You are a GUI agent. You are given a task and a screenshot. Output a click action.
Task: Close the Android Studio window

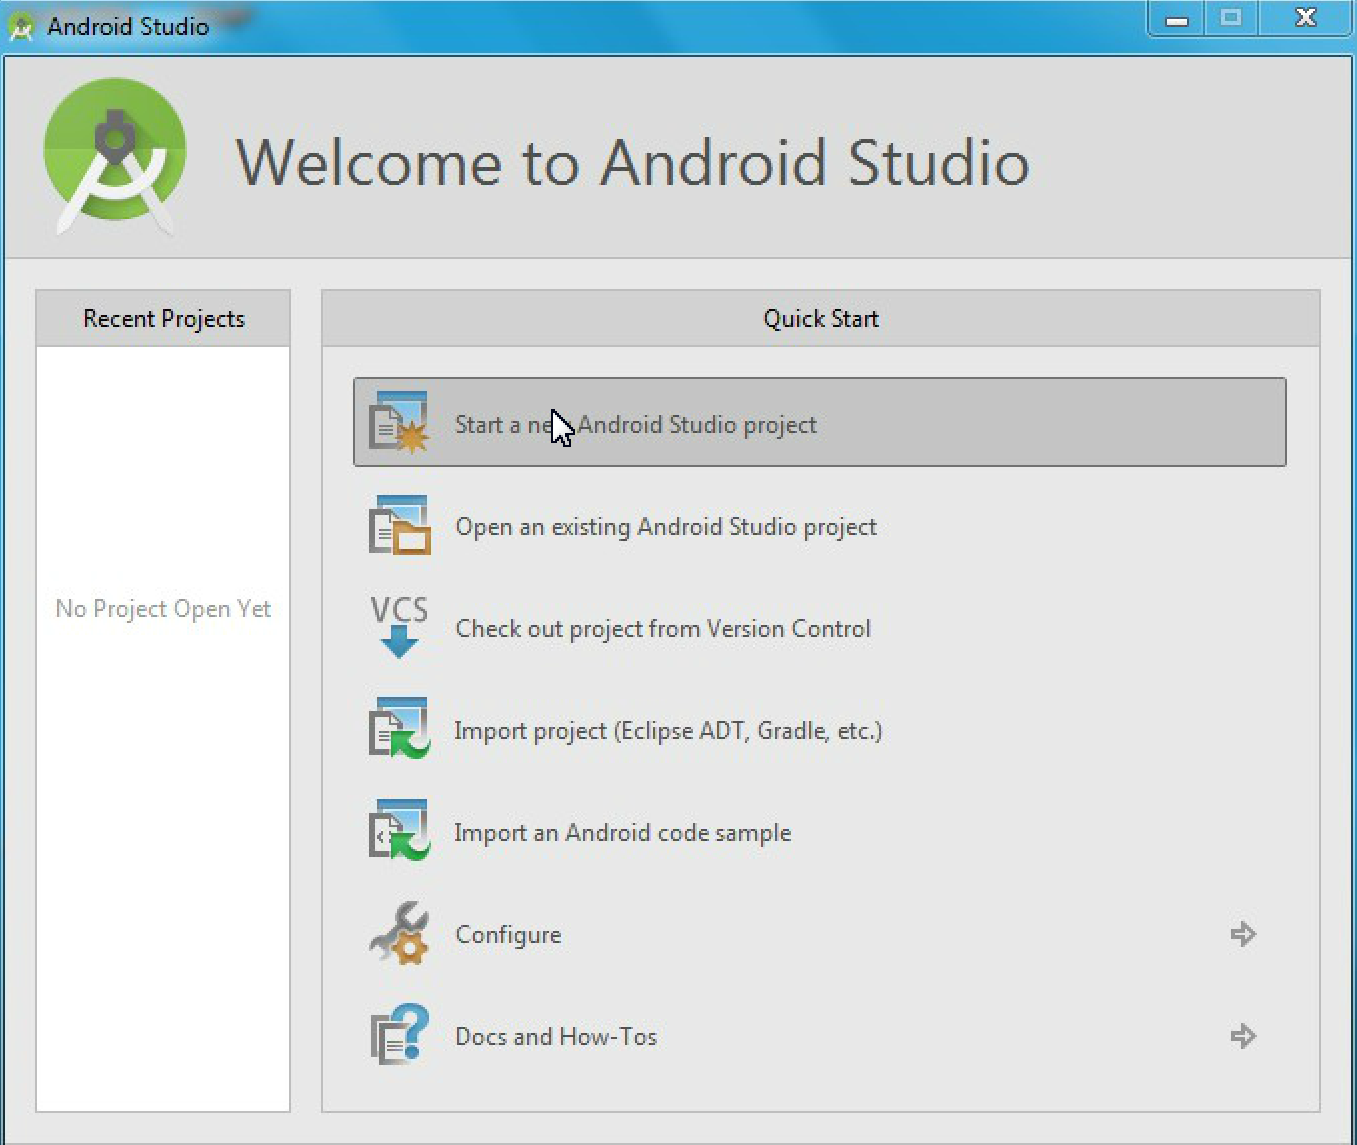[x=1305, y=19]
